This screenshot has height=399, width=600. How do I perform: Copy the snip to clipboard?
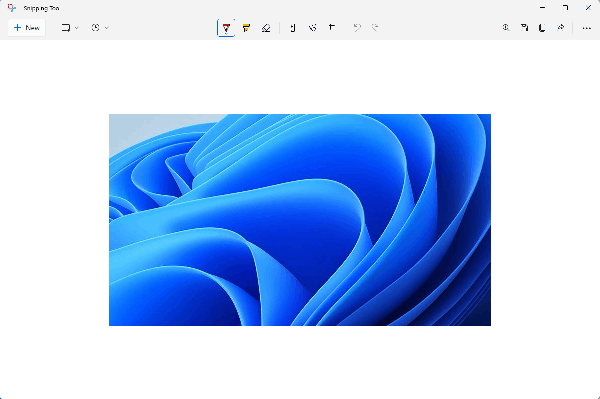[x=542, y=28]
